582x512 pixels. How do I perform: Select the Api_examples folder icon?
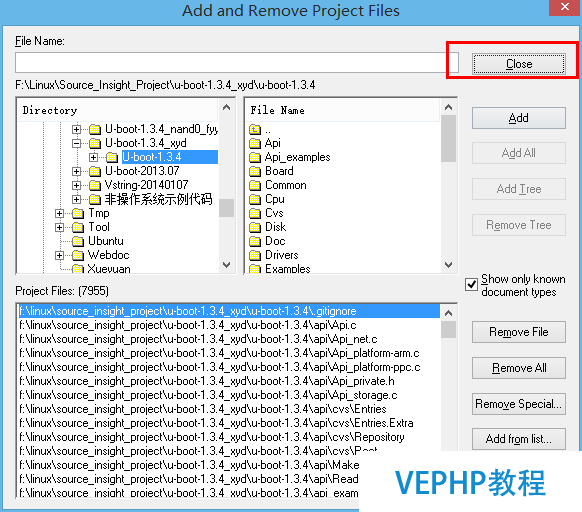[x=255, y=157]
